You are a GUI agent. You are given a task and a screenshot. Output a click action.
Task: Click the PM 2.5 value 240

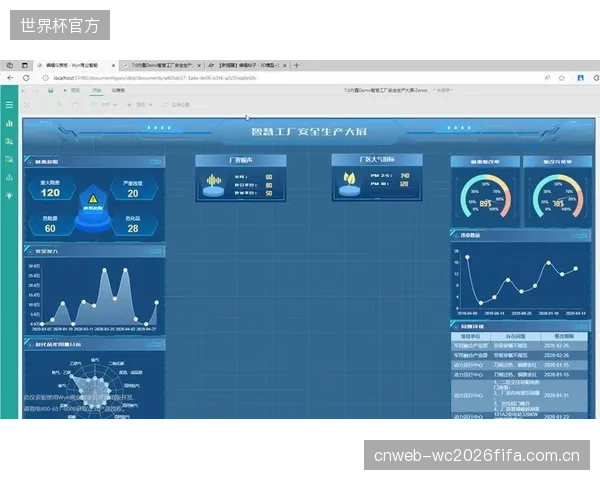pyautogui.click(x=404, y=176)
